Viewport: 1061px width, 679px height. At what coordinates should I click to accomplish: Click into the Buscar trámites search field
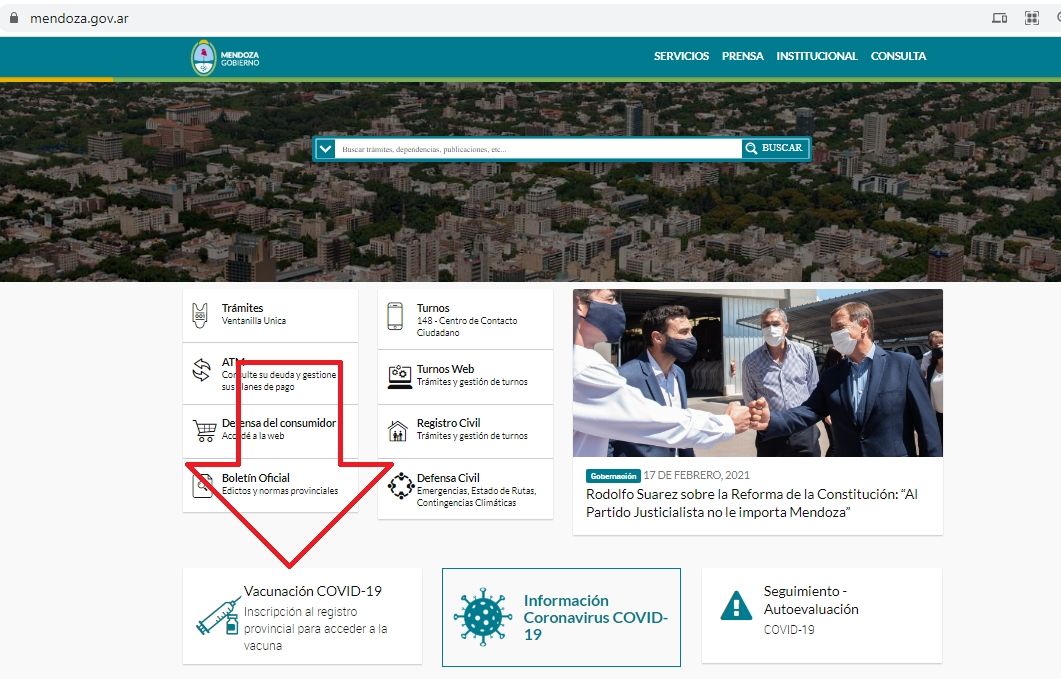[538, 149]
